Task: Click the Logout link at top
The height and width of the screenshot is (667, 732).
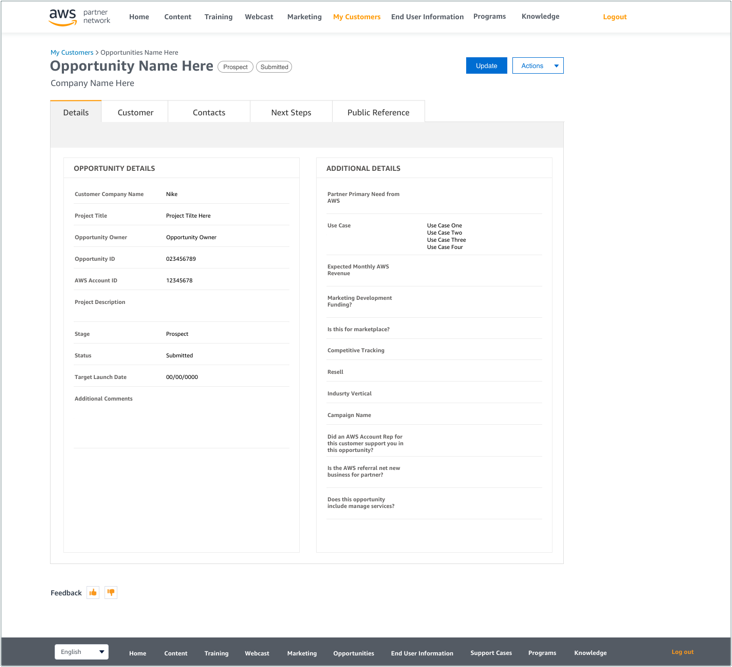Action: 614,17
